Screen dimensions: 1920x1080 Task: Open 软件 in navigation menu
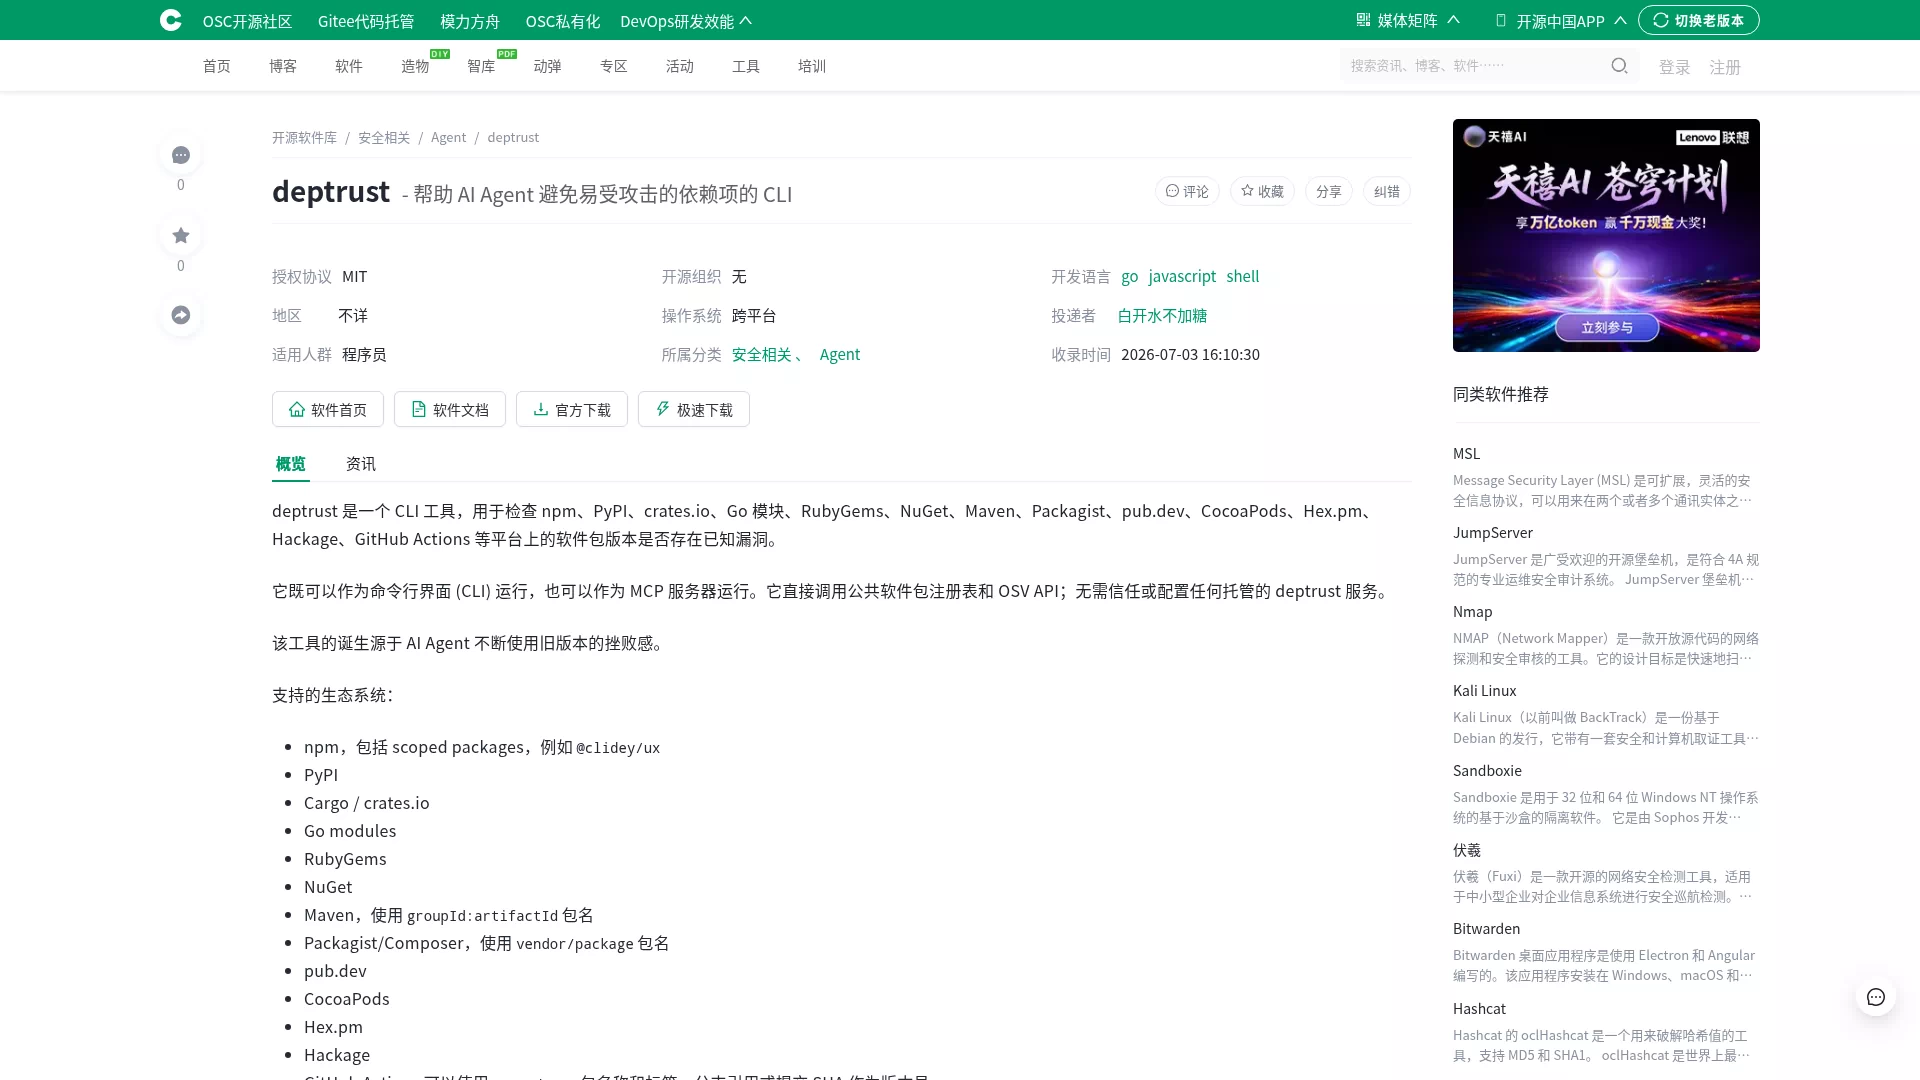tap(349, 66)
